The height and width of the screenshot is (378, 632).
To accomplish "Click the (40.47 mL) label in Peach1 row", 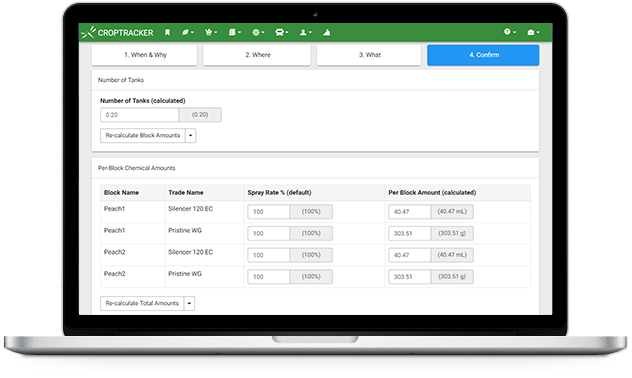I will click(452, 212).
